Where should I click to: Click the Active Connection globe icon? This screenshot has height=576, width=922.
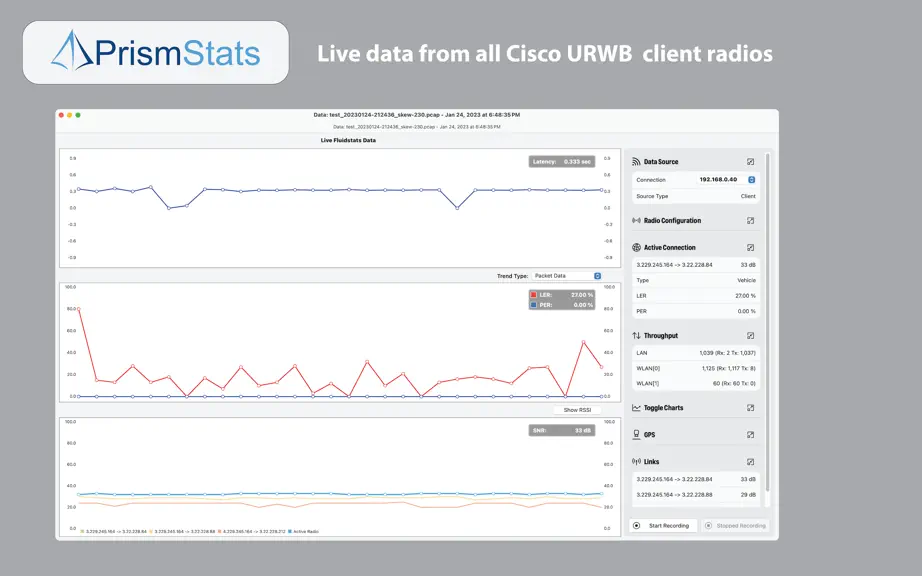click(x=636, y=247)
